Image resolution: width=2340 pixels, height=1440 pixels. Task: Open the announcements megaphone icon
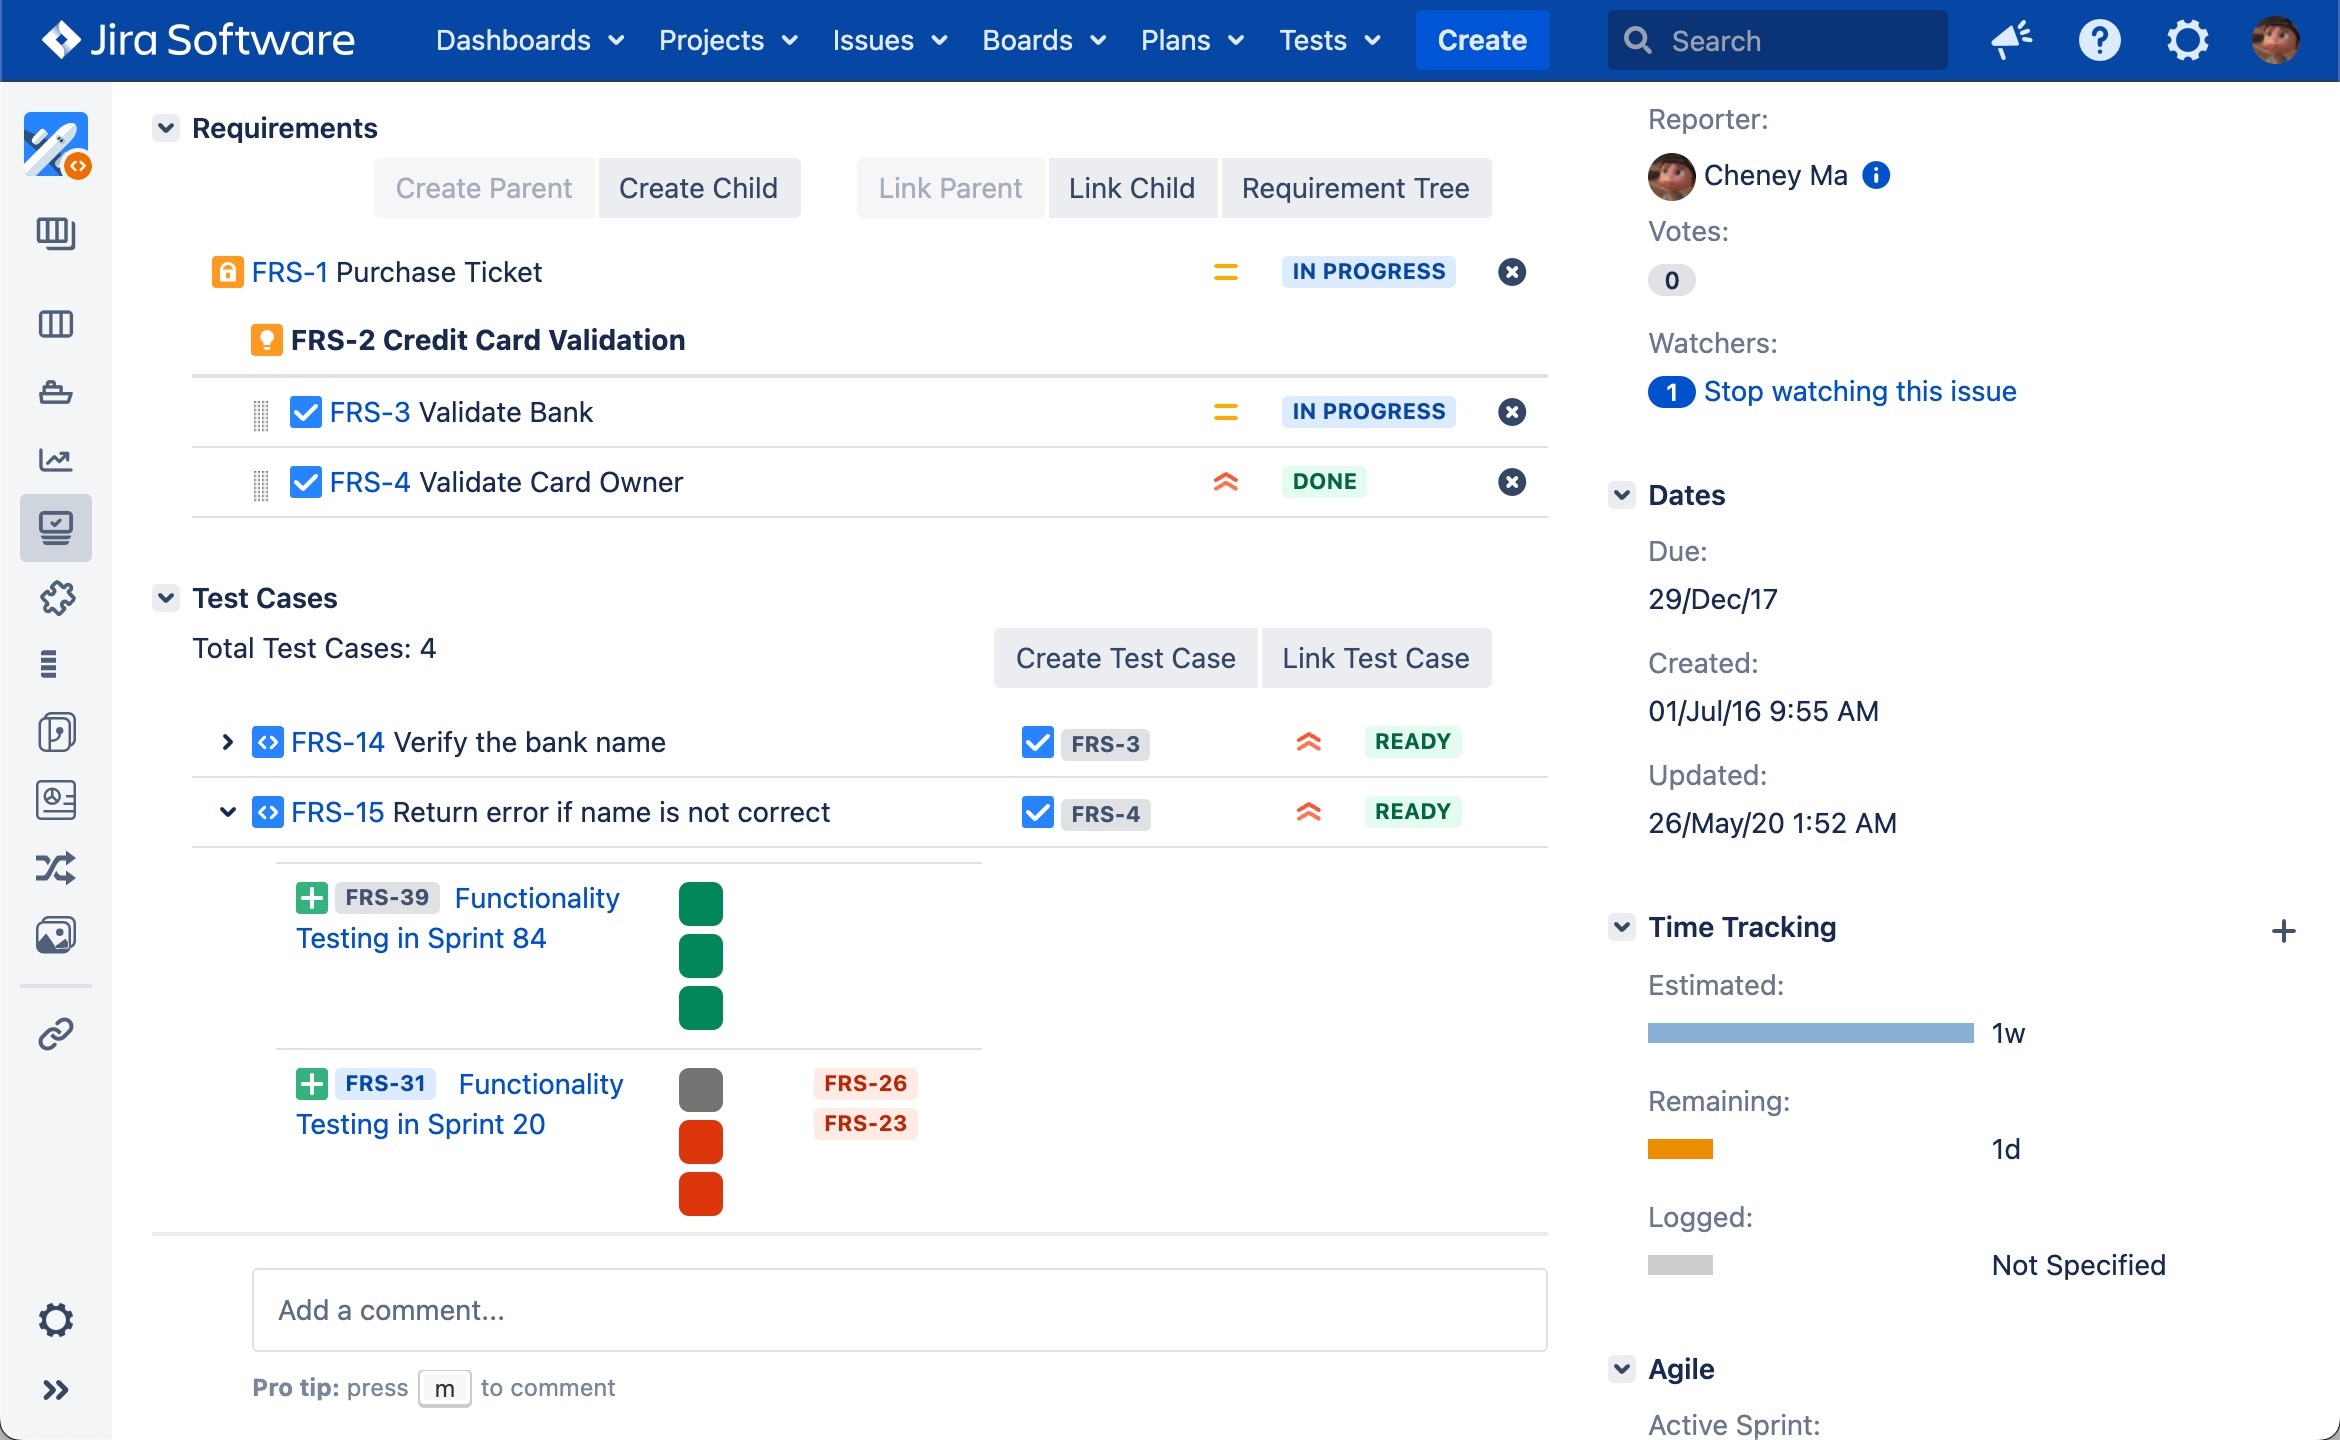[x=2011, y=40]
